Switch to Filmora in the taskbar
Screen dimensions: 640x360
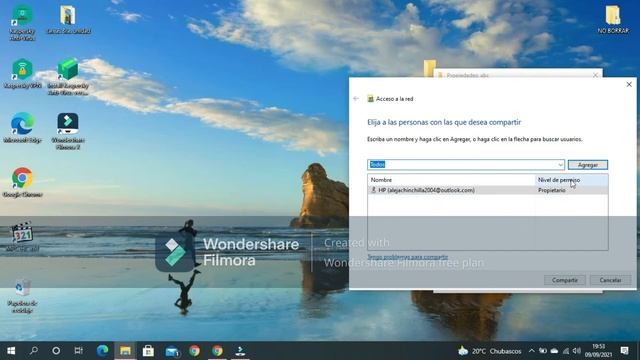tap(240, 351)
